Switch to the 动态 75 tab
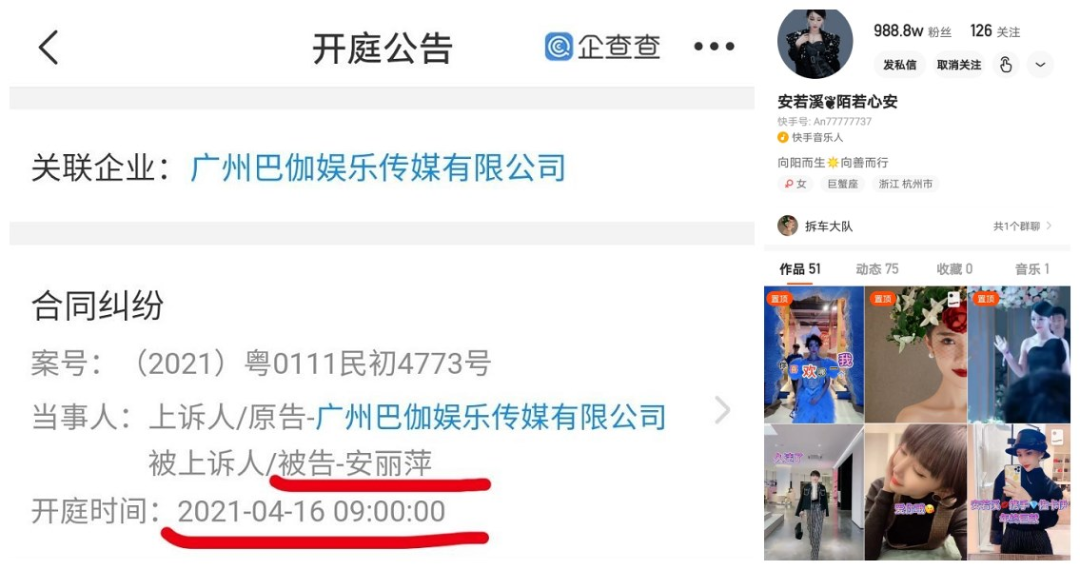The image size is (1080, 570). pyautogui.click(x=877, y=269)
